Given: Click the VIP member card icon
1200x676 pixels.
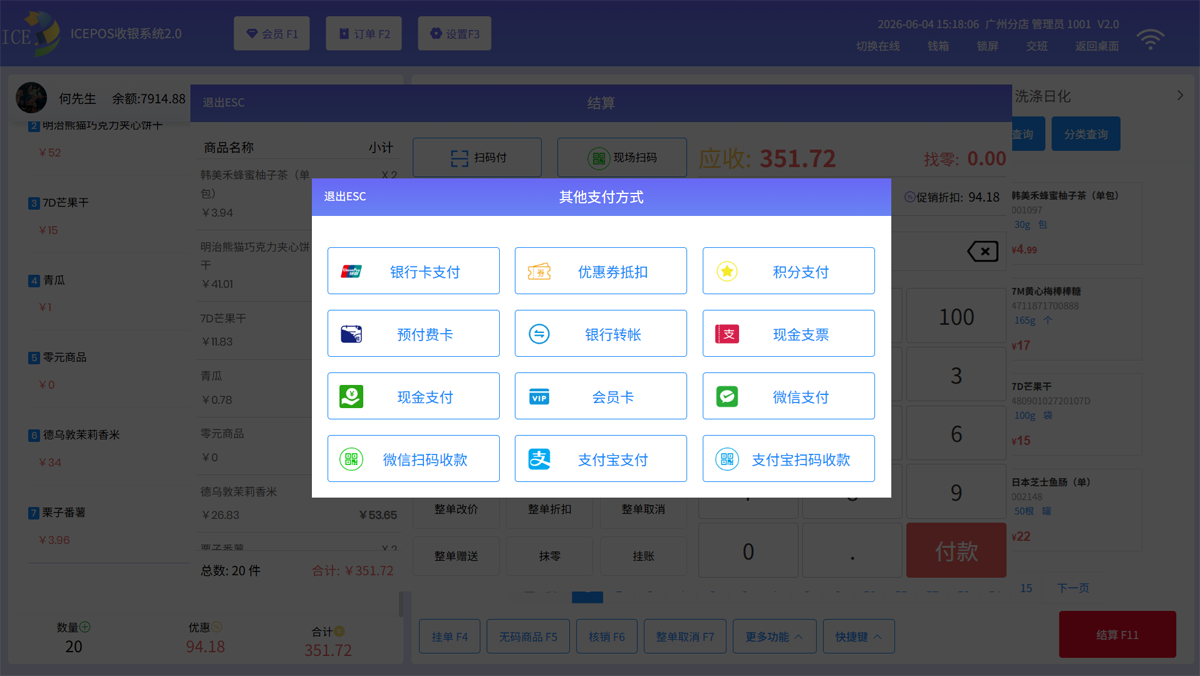Looking at the screenshot, I should coord(539,397).
